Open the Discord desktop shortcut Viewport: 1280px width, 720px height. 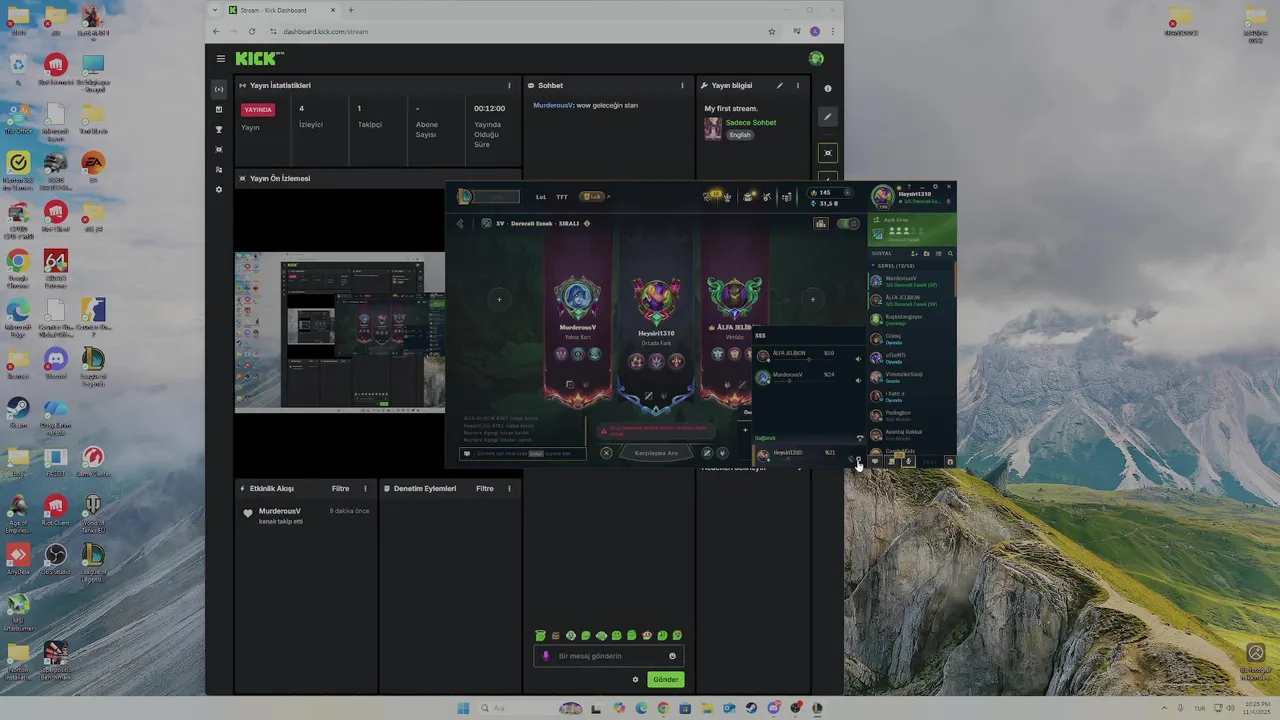(x=56, y=361)
